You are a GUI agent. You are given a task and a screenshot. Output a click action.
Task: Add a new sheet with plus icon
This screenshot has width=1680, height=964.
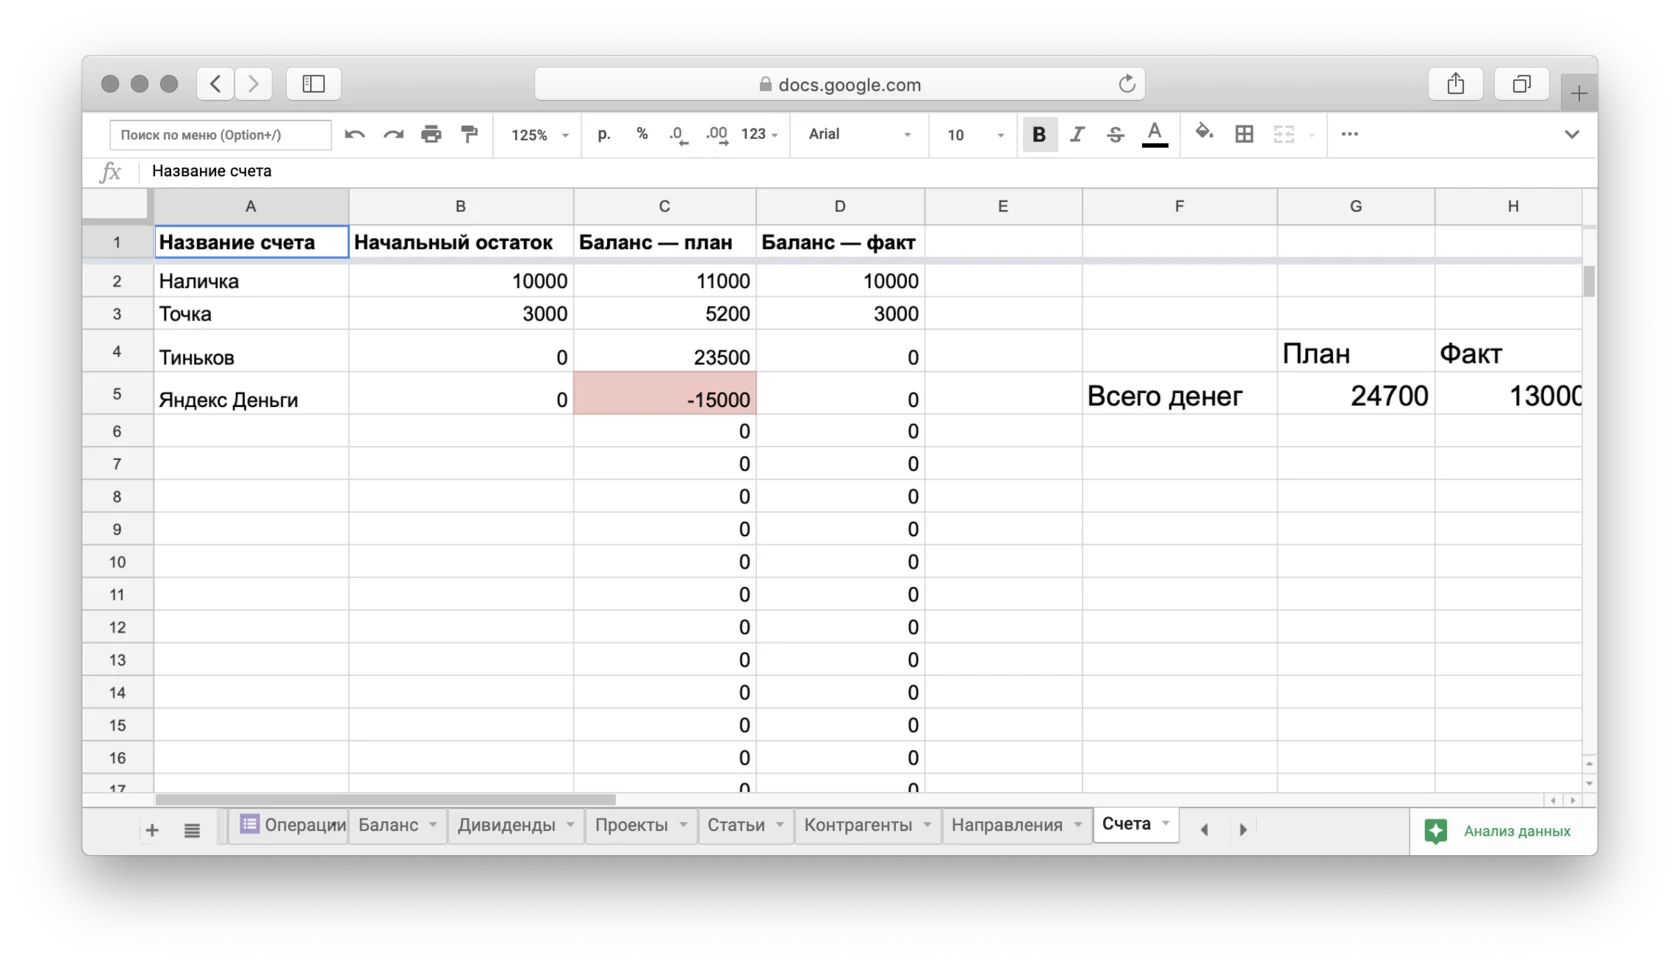pos(152,831)
